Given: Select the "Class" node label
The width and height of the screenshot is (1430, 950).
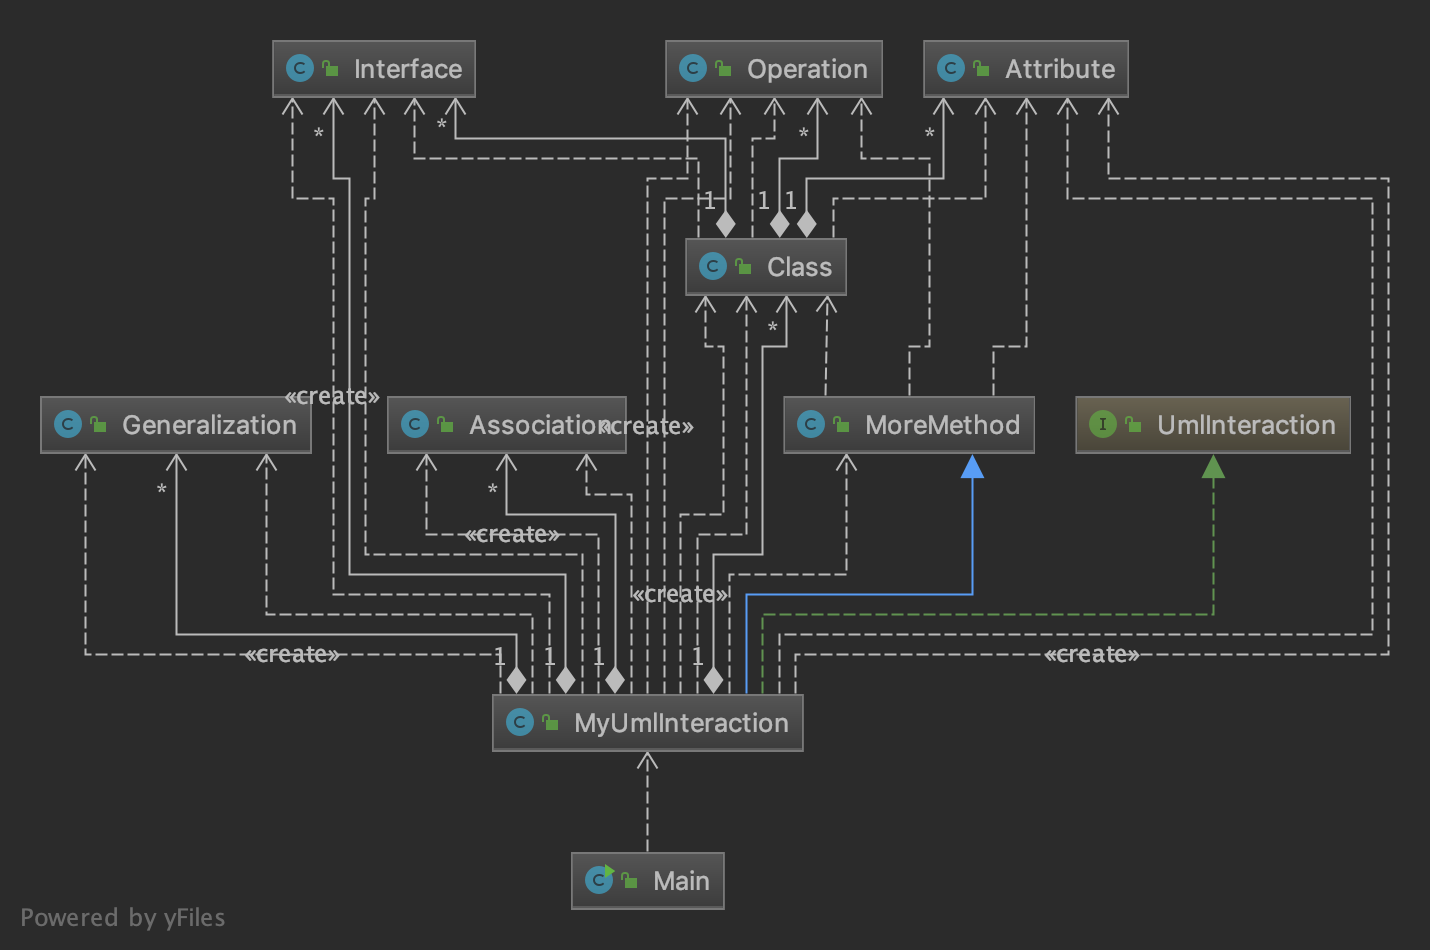Looking at the screenshot, I should [799, 267].
